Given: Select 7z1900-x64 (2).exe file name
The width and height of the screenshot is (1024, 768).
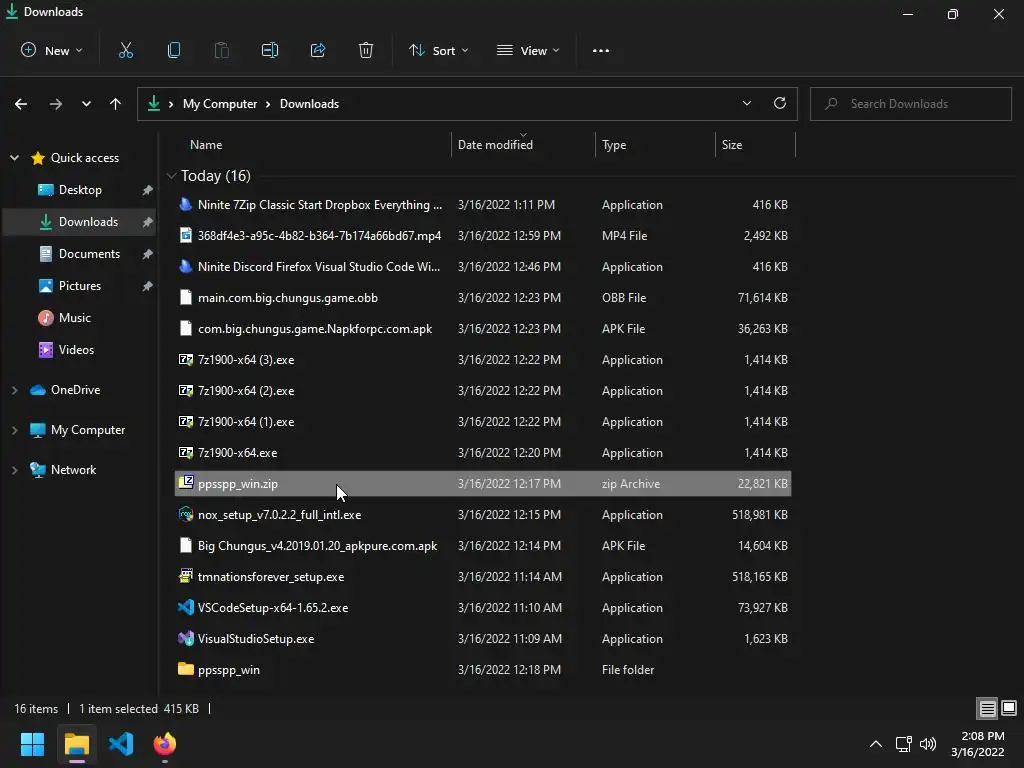Looking at the screenshot, I should coord(246,391).
